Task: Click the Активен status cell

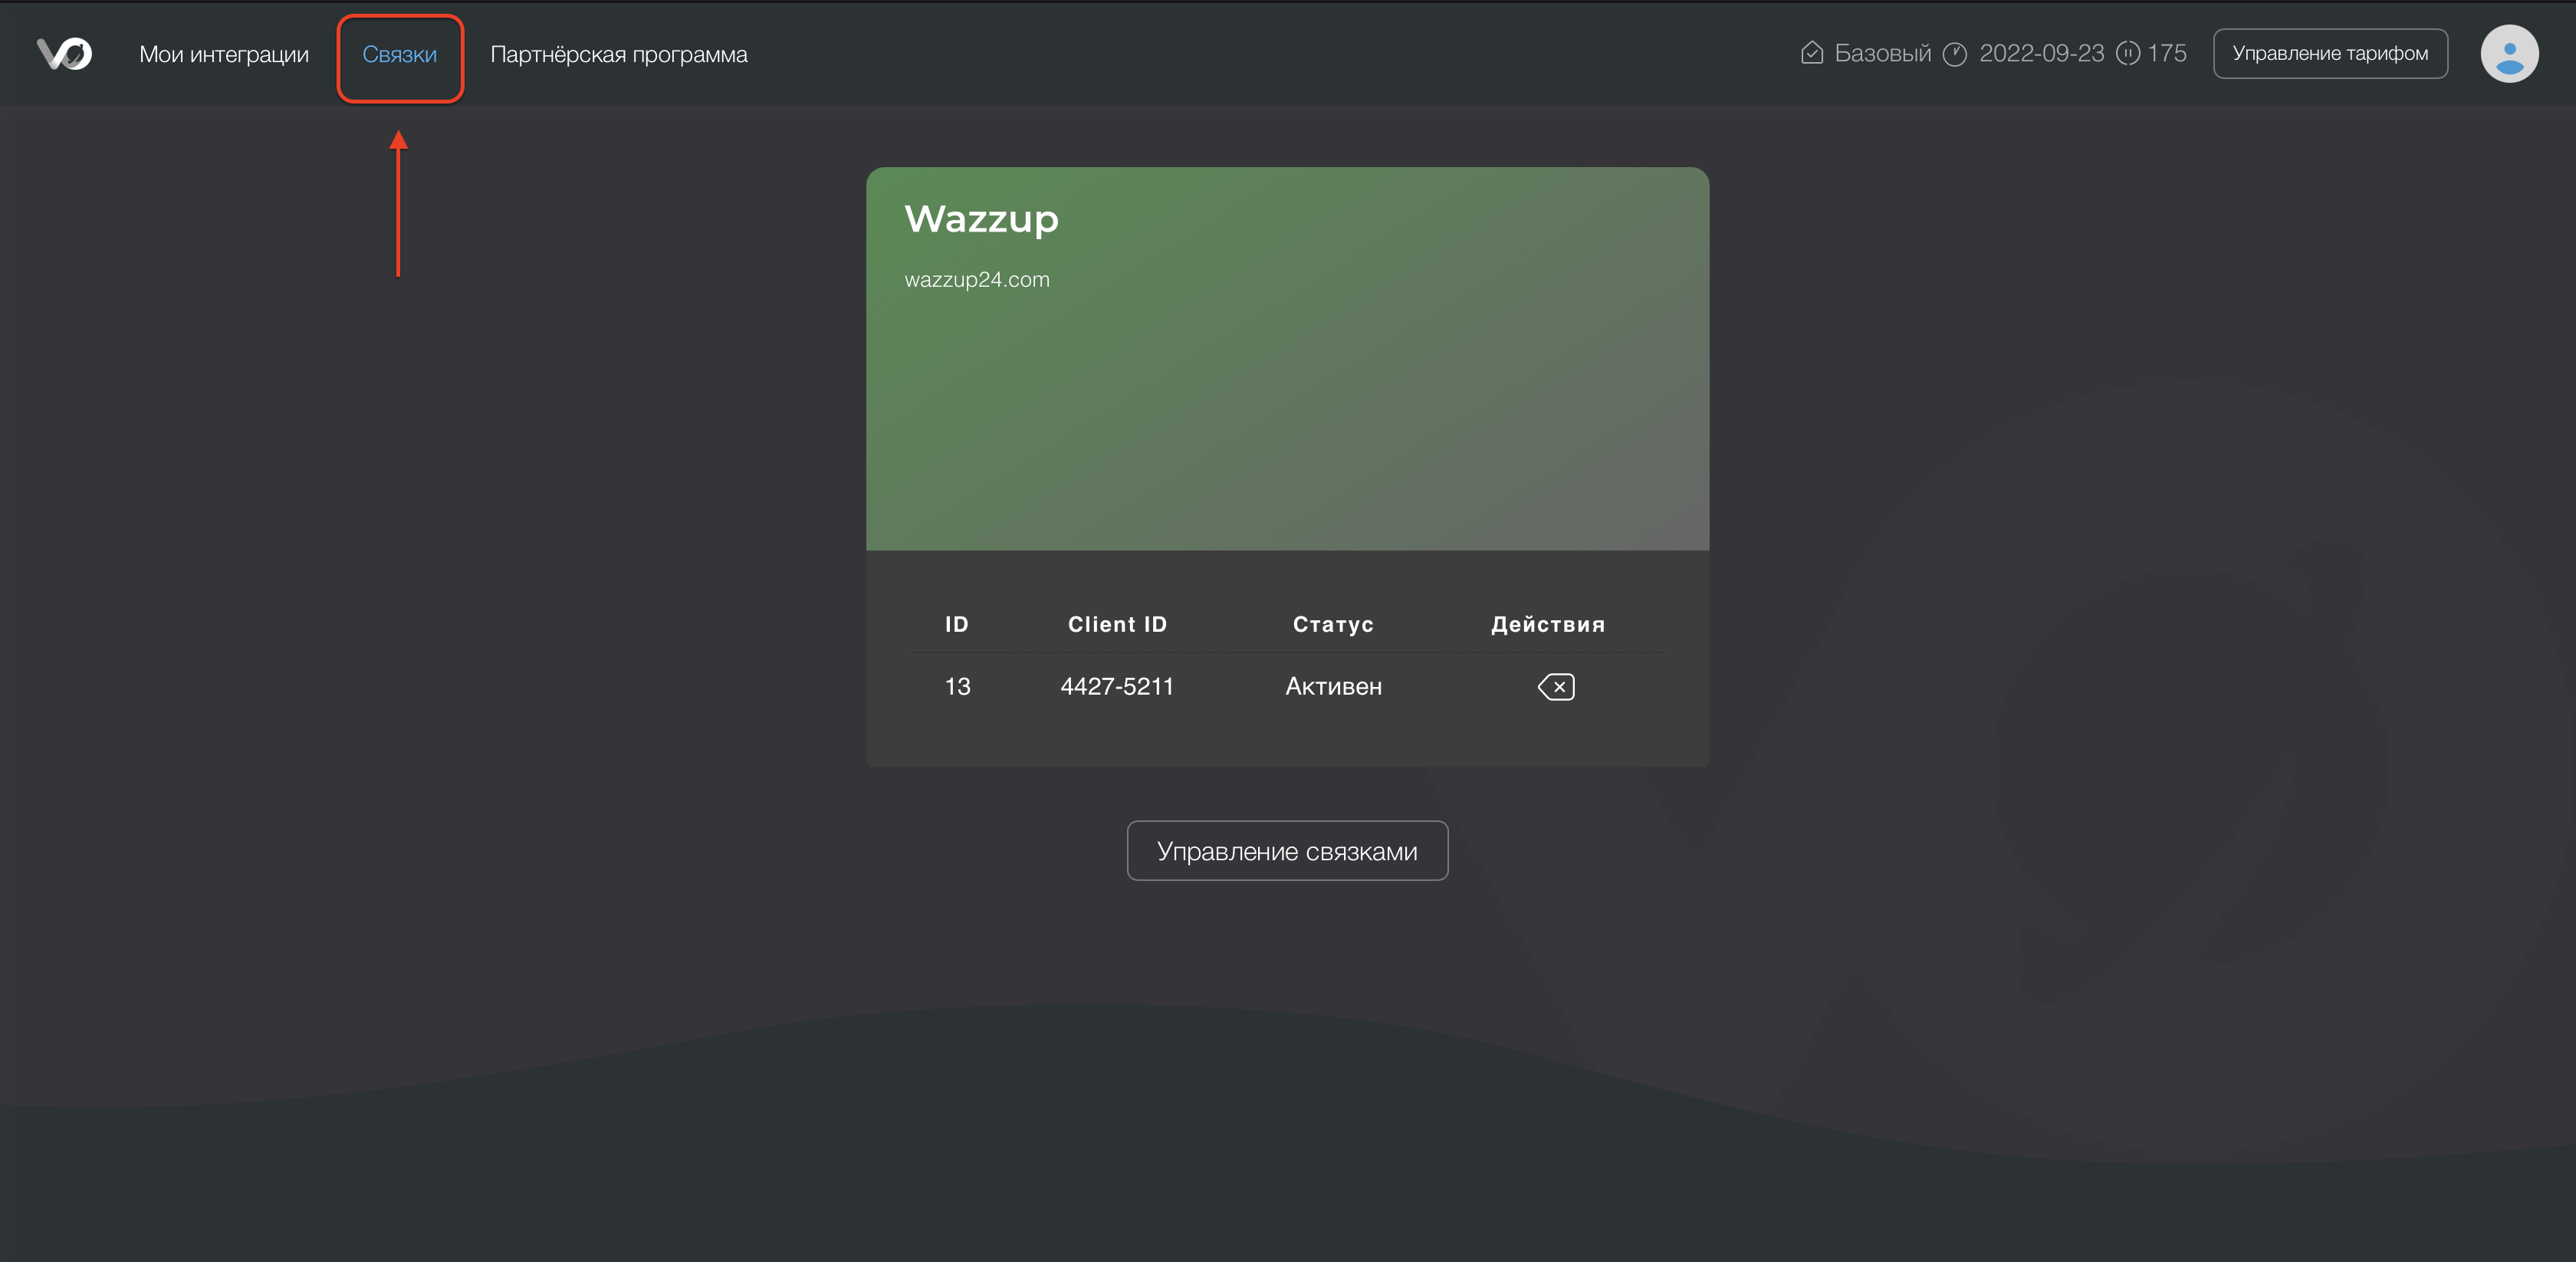Action: (x=1333, y=687)
